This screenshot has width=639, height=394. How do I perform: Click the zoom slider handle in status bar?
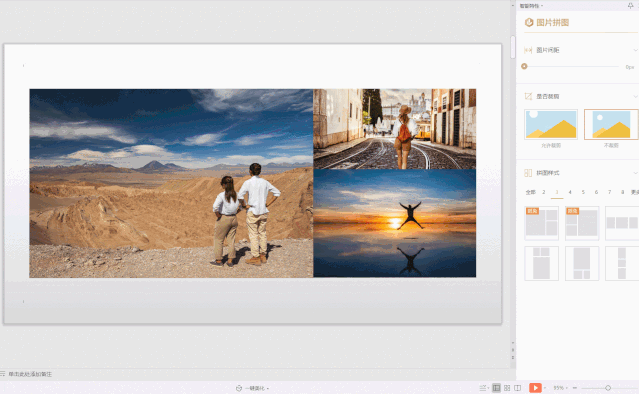click(x=608, y=388)
